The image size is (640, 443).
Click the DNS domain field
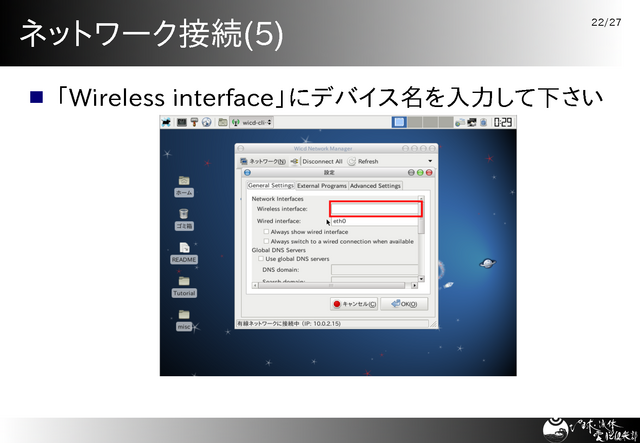(x=375, y=269)
